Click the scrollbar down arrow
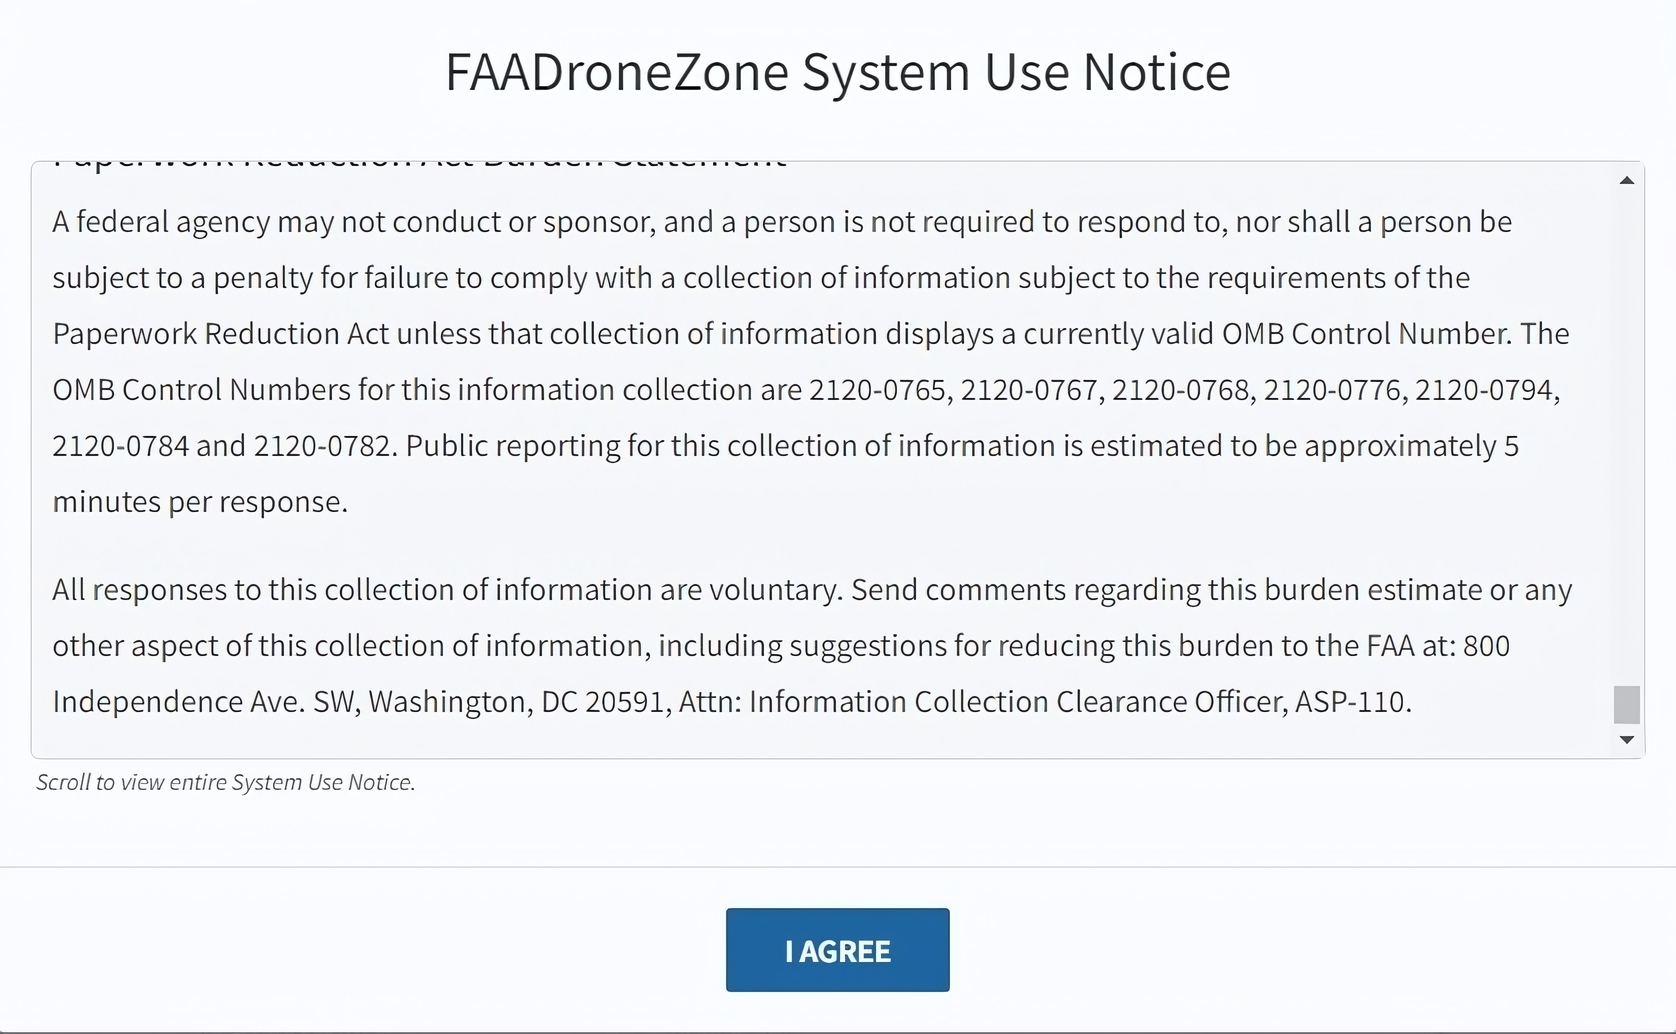The image size is (1676, 1034). tap(1627, 740)
